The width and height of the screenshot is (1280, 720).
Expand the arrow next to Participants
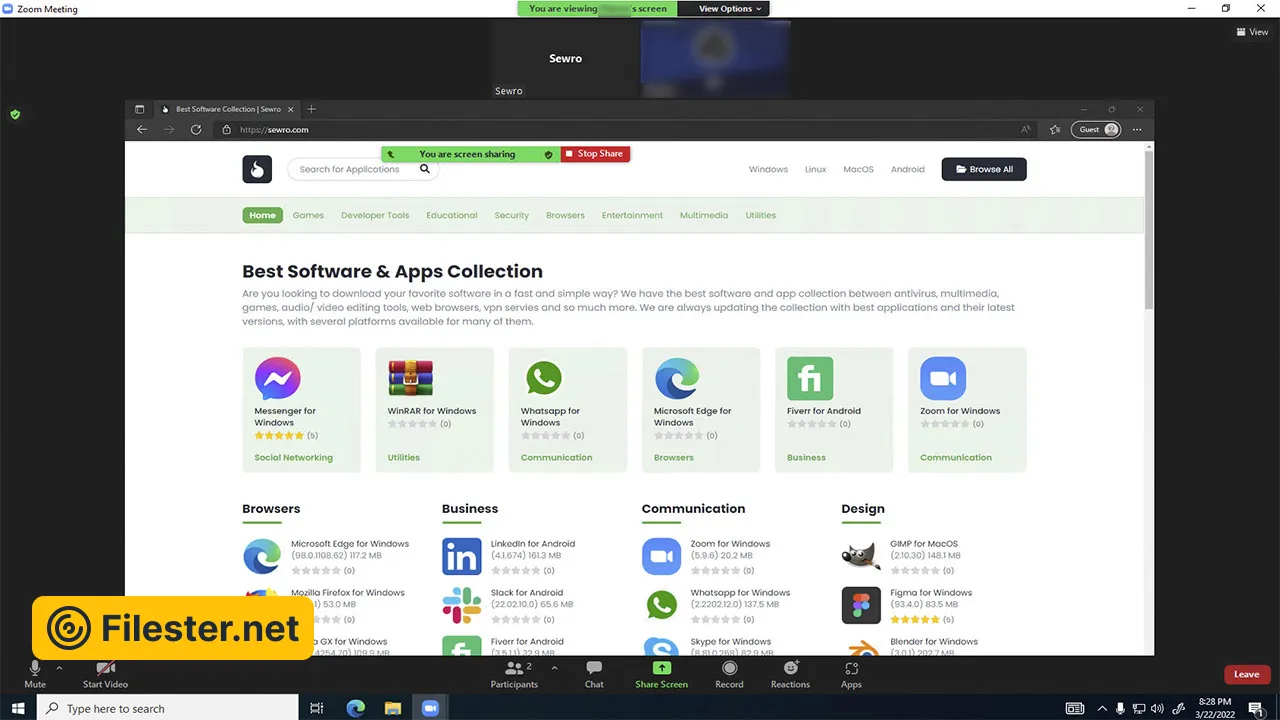pos(554,667)
